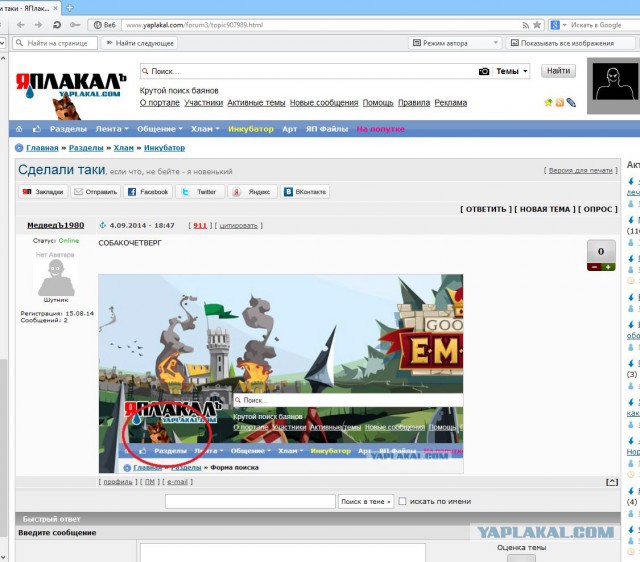Click Поиск в теме button
Image resolution: width=640 pixels, height=562 pixels.
pyautogui.click(x=366, y=501)
